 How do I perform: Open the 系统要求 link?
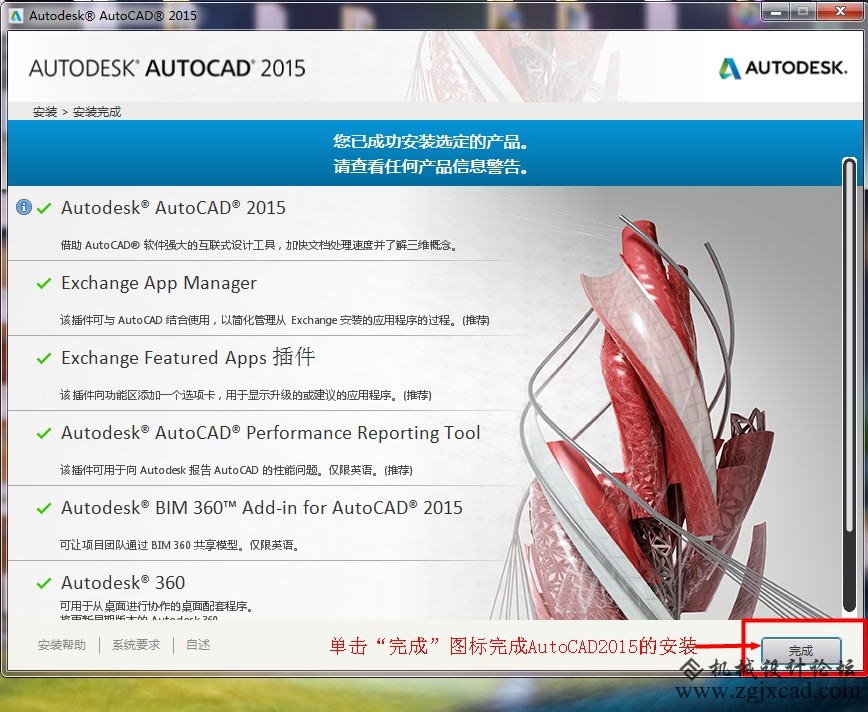point(136,645)
